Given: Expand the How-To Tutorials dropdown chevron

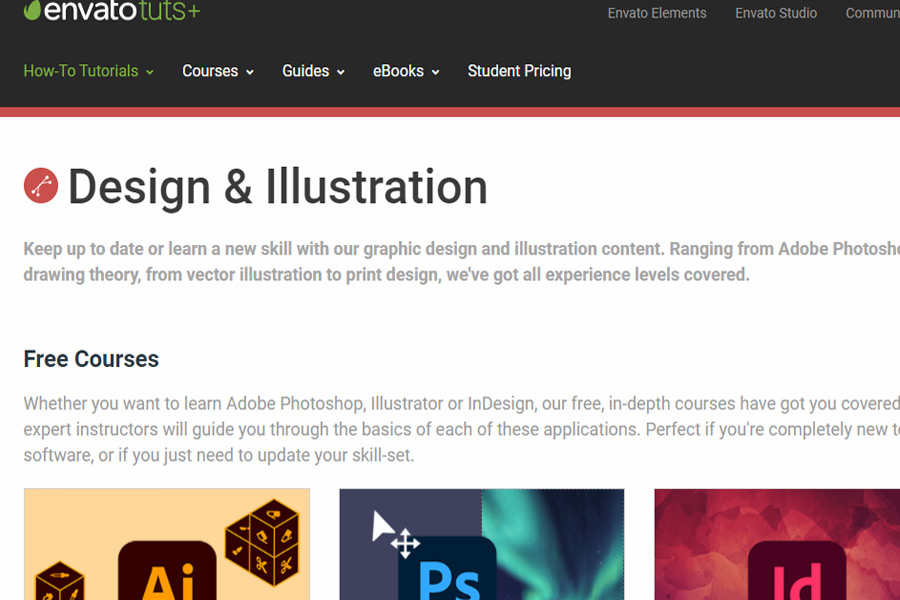Looking at the screenshot, I should (x=150, y=72).
